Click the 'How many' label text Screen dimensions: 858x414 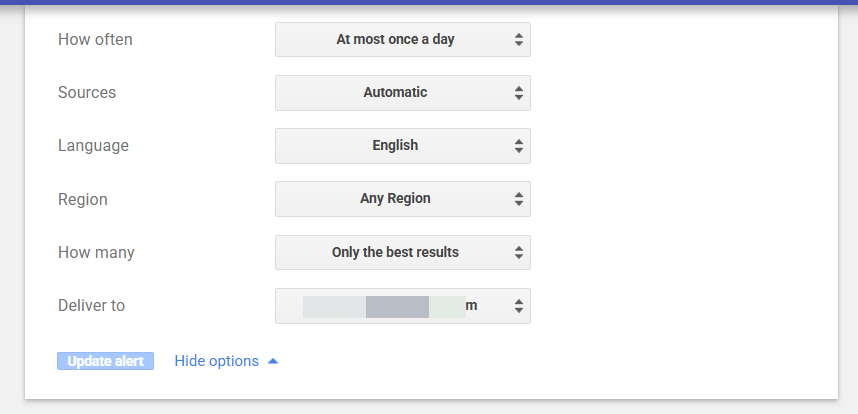pyautogui.click(x=96, y=253)
